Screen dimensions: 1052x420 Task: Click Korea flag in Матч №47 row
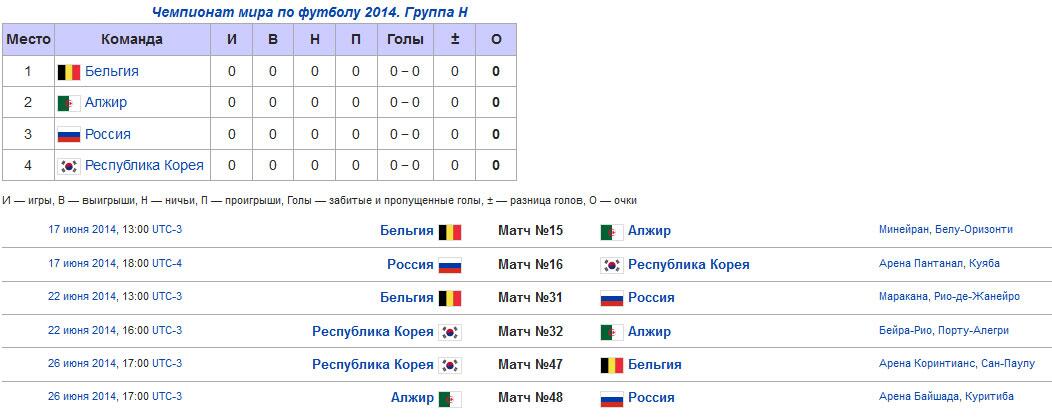pyautogui.click(x=449, y=365)
